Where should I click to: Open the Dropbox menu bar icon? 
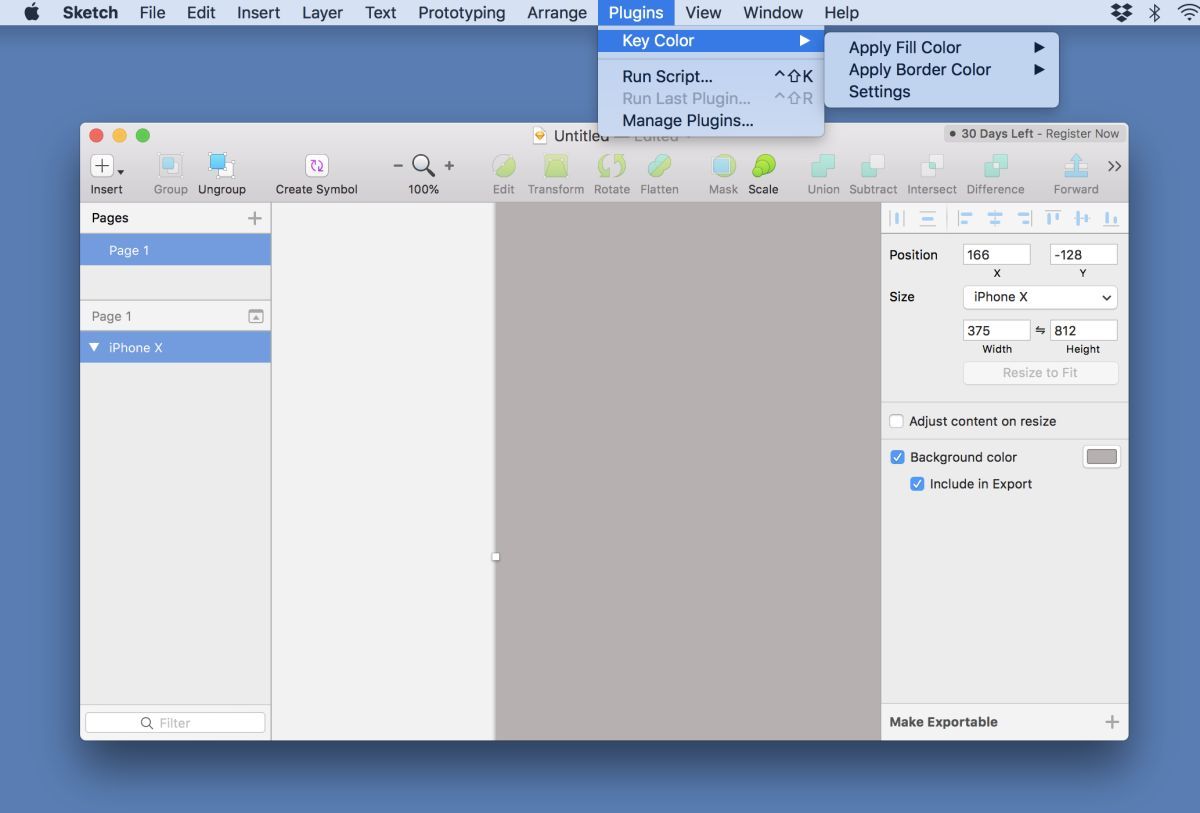pyautogui.click(x=1122, y=13)
